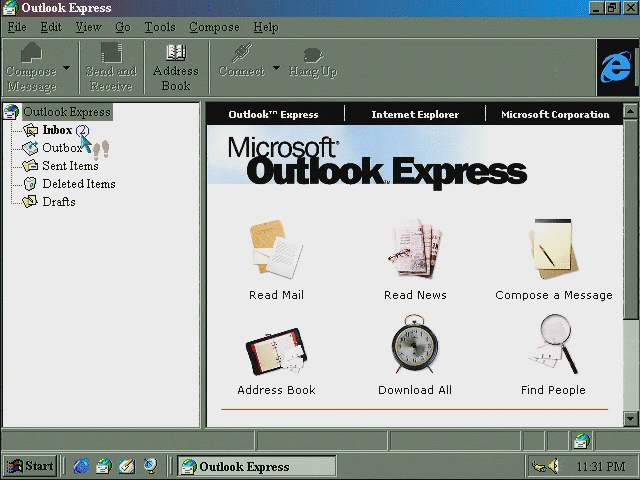Click the Download All clock icon

click(x=415, y=344)
